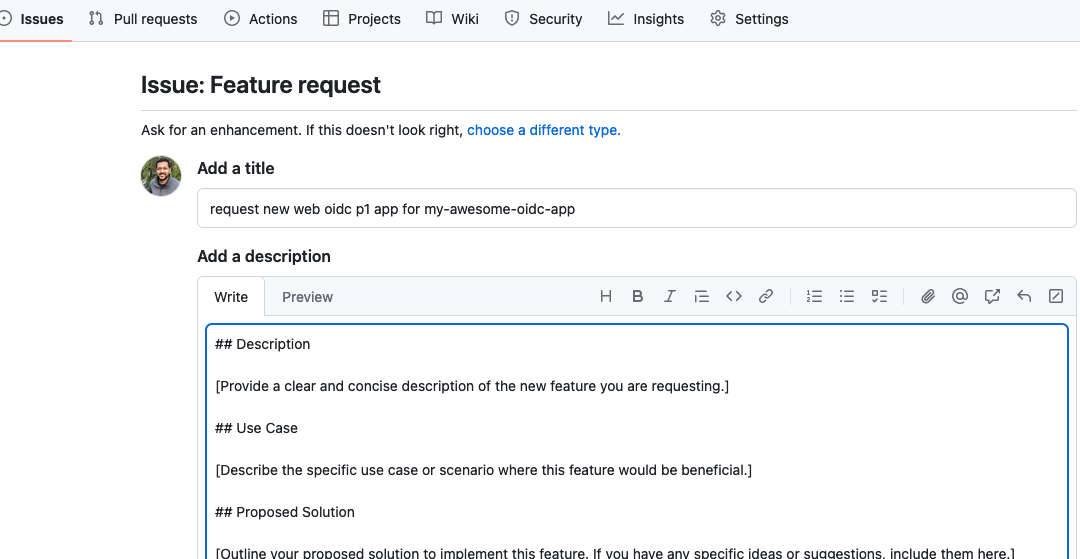The height and width of the screenshot is (559, 1080).
Task: Insert a numbered list
Action: click(815, 297)
